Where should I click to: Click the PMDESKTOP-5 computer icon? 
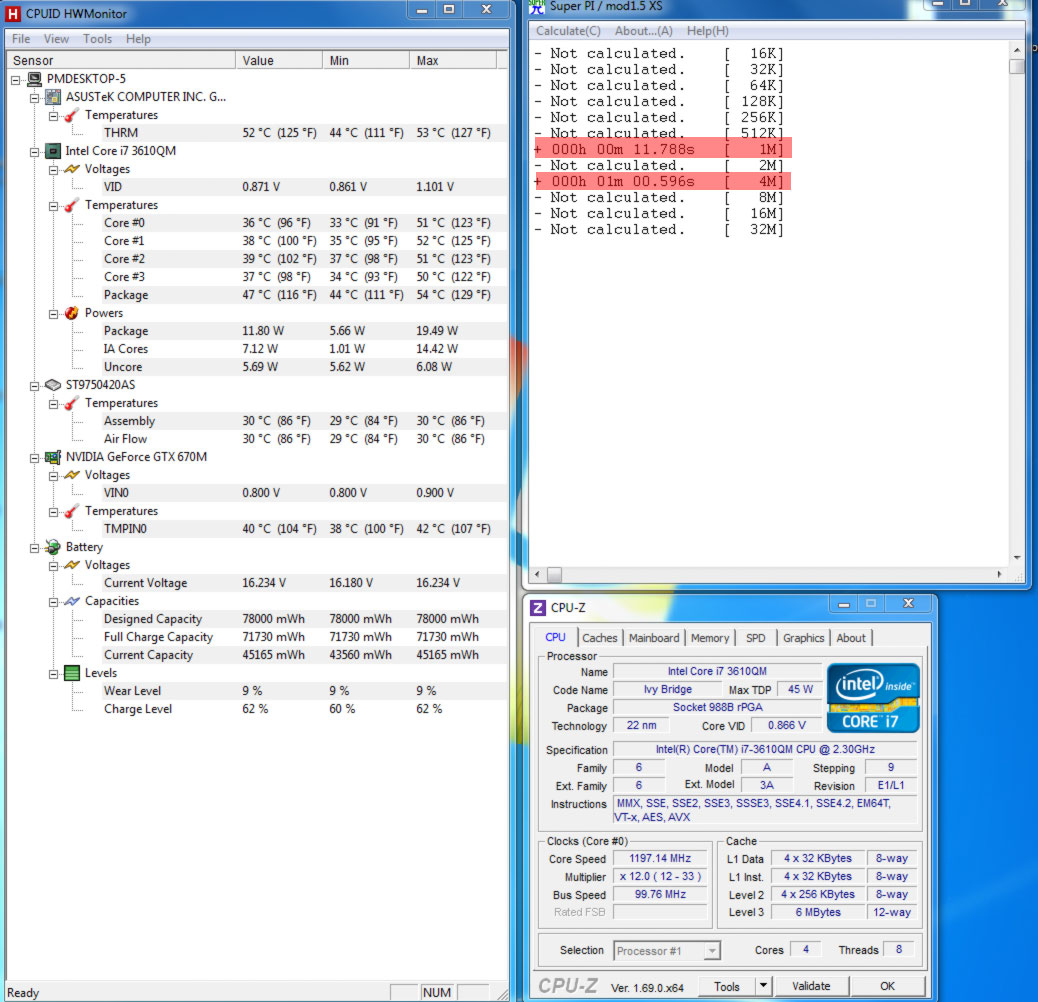(x=34, y=79)
